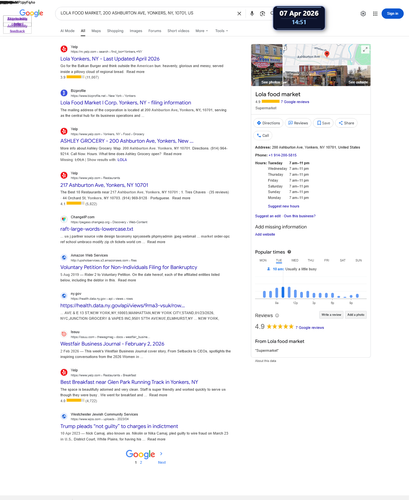The width and height of the screenshot is (414, 500).
Task: Click the next page arrow beside Google pagination logo
Action: coord(161,454)
